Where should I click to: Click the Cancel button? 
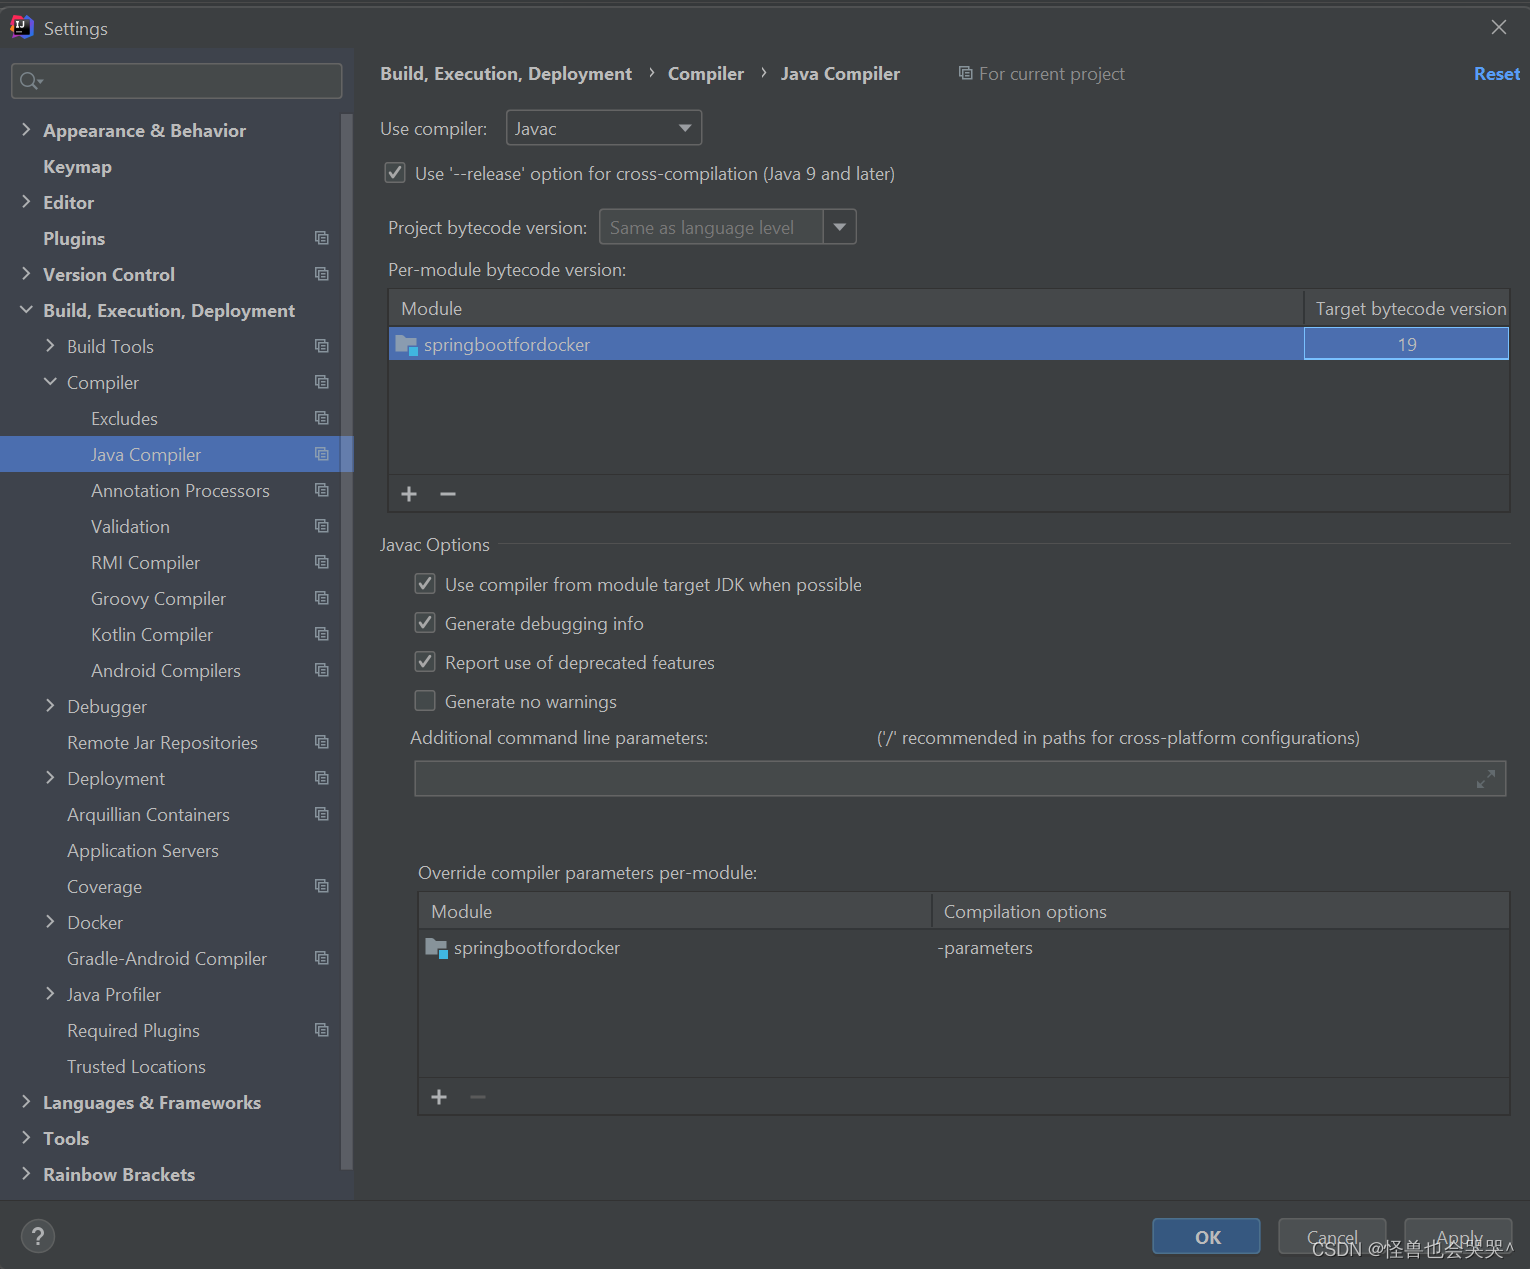pyautogui.click(x=1332, y=1237)
